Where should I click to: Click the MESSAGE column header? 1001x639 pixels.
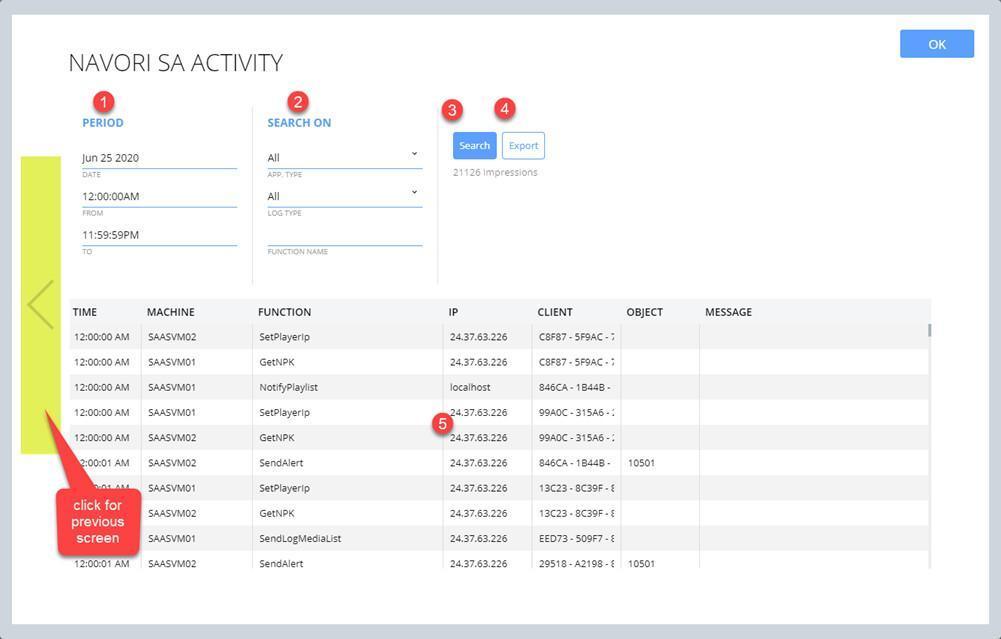tap(728, 312)
